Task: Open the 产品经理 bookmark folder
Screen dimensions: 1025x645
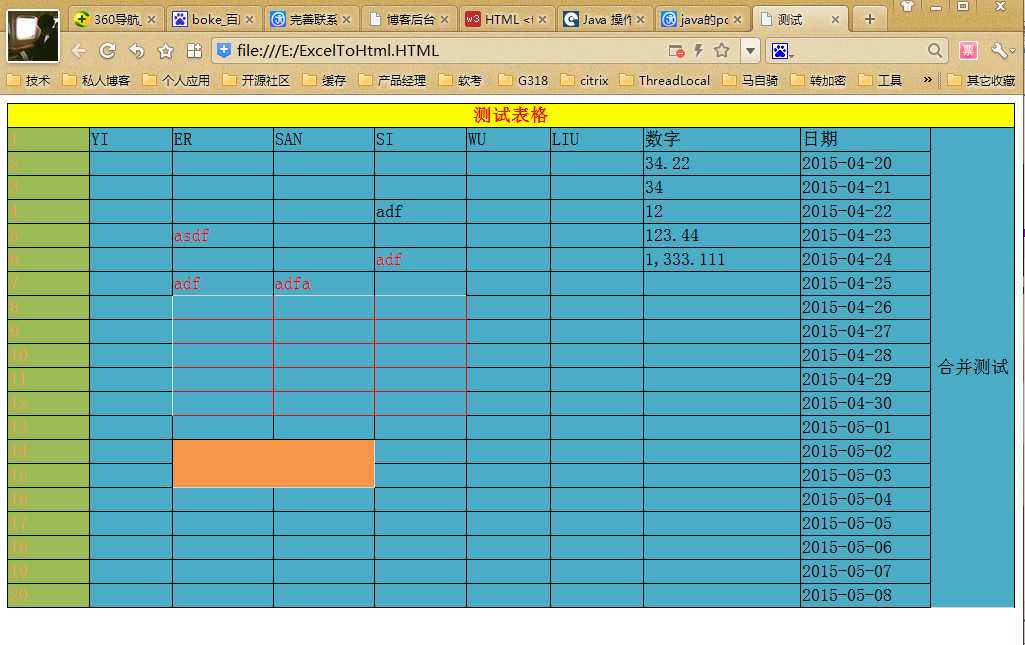Action: click(x=393, y=80)
